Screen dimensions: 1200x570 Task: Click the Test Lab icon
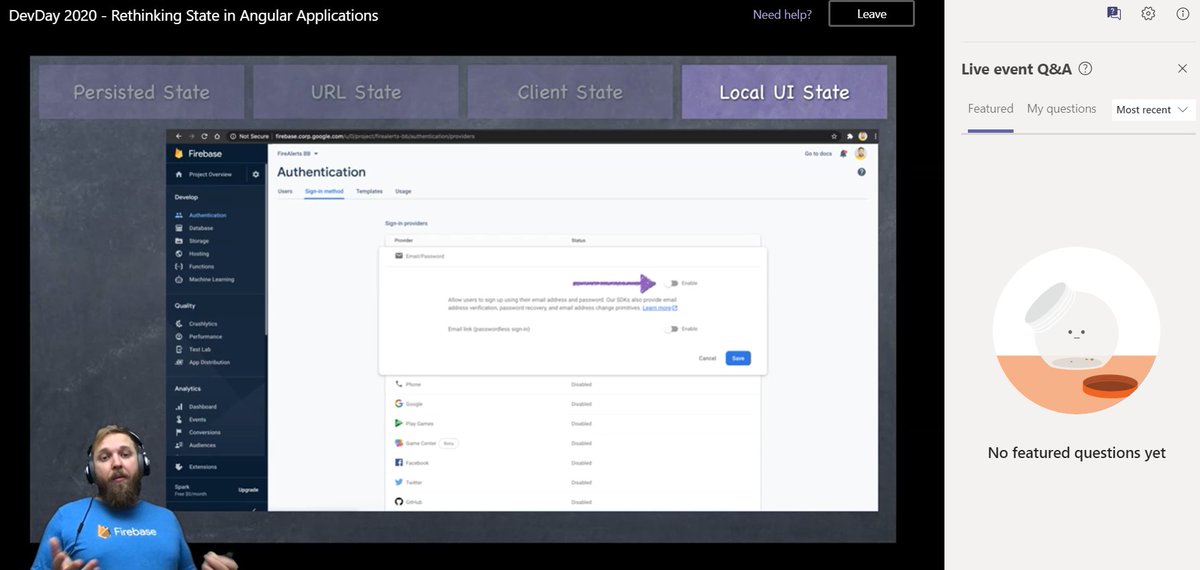(179, 349)
